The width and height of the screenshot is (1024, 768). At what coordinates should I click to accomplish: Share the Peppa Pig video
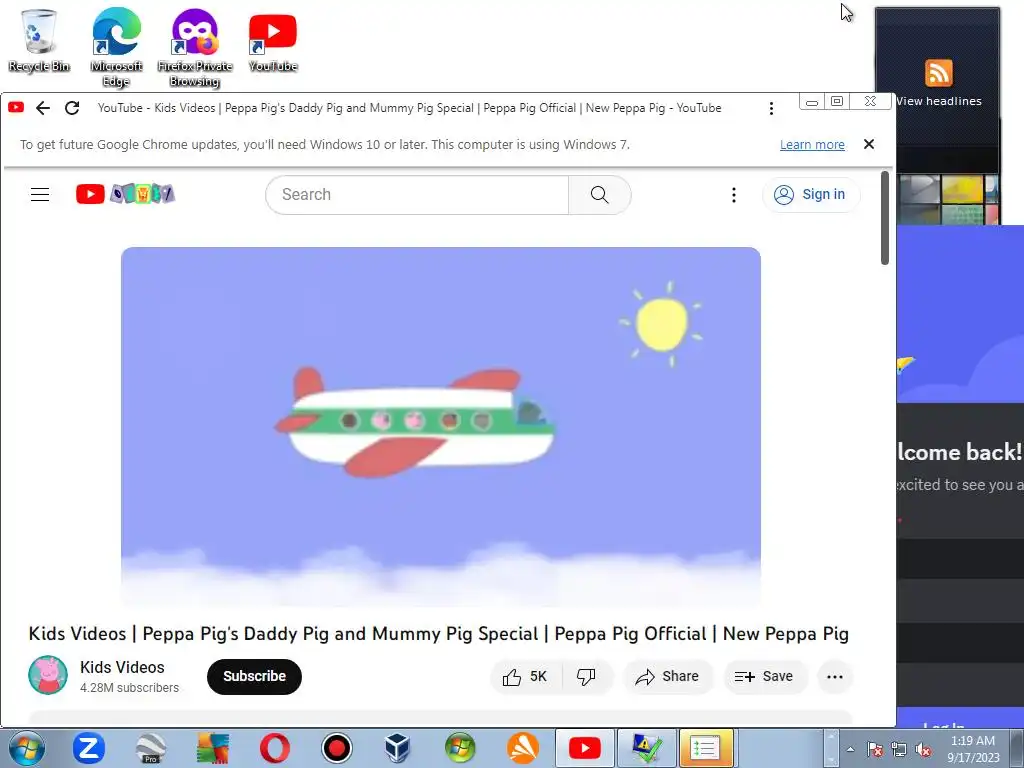(x=667, y=677)
